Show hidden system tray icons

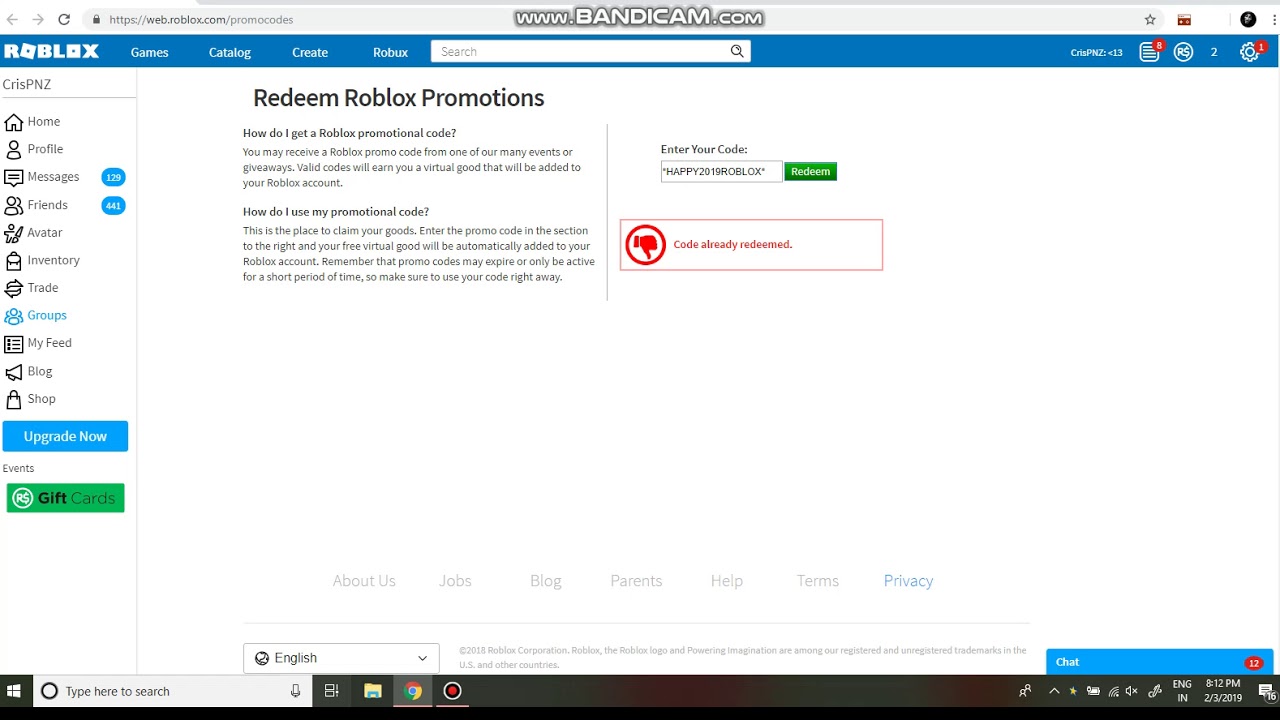pyautogui.click(x=1054, y=691)
